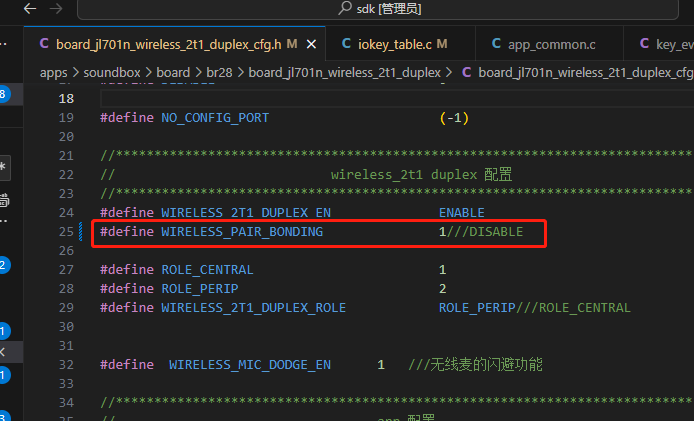Open the sdk command center search box

point(378,9)
